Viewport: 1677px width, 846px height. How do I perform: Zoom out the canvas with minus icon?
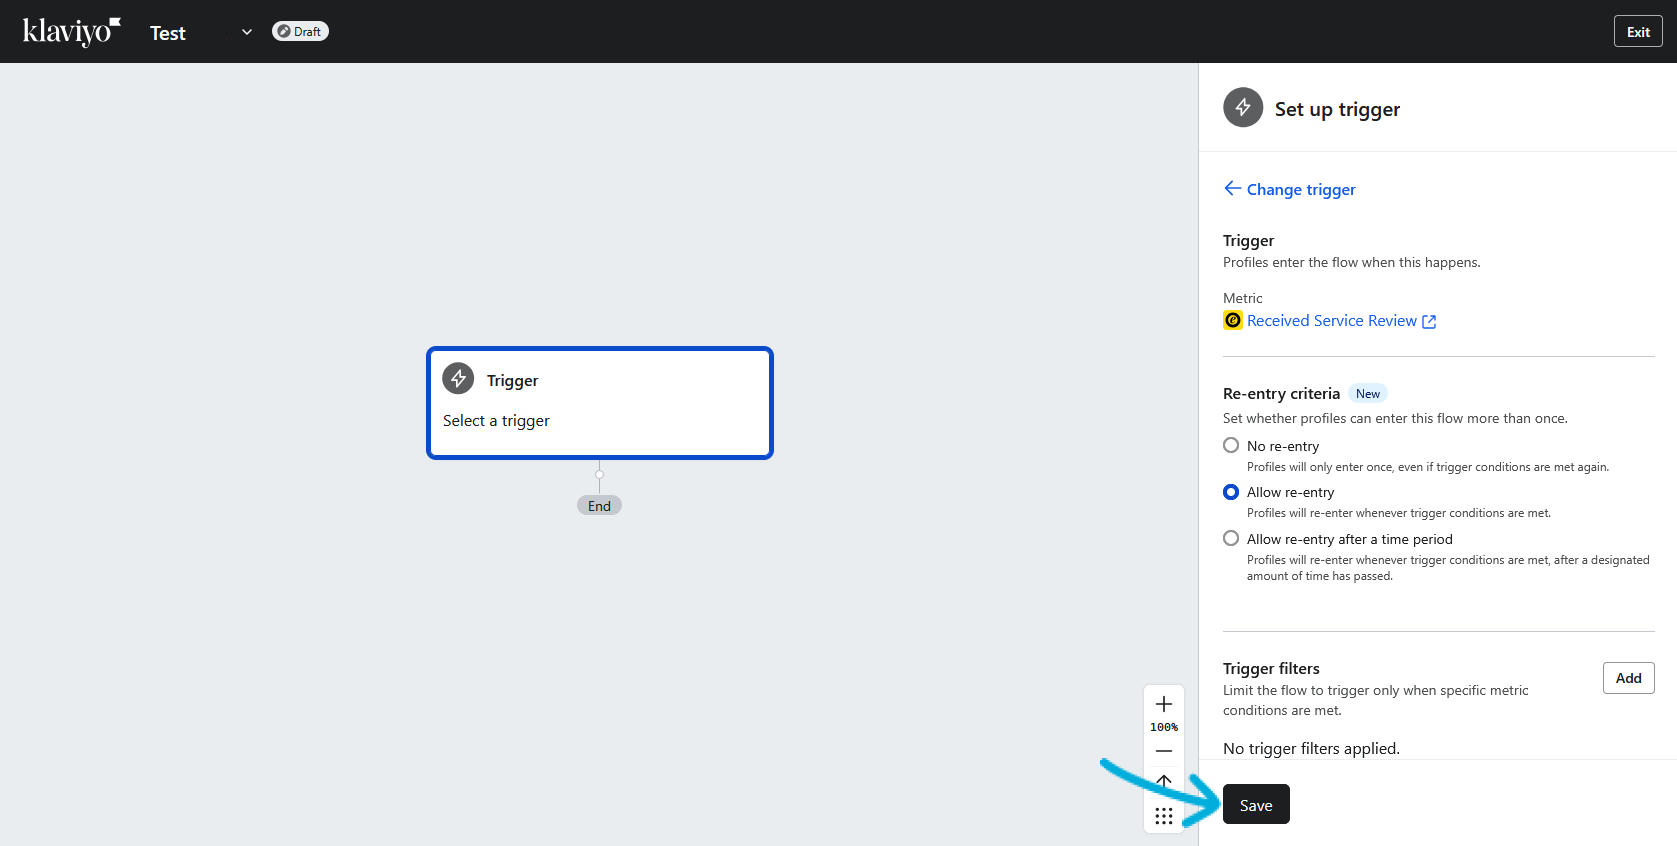click(x=1163, y=751)
